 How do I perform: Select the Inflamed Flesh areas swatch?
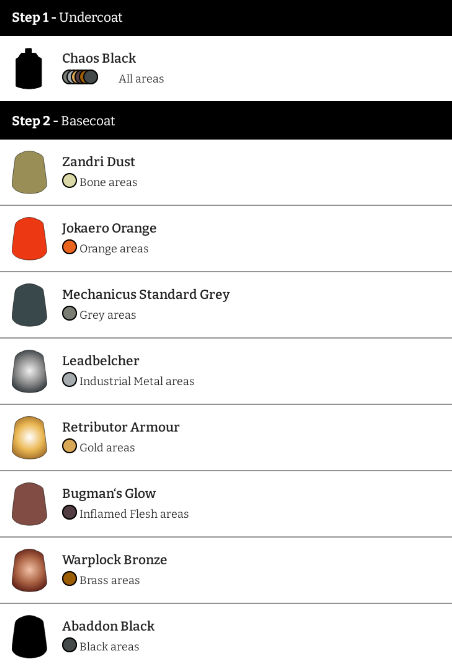[x=69, y=513]
